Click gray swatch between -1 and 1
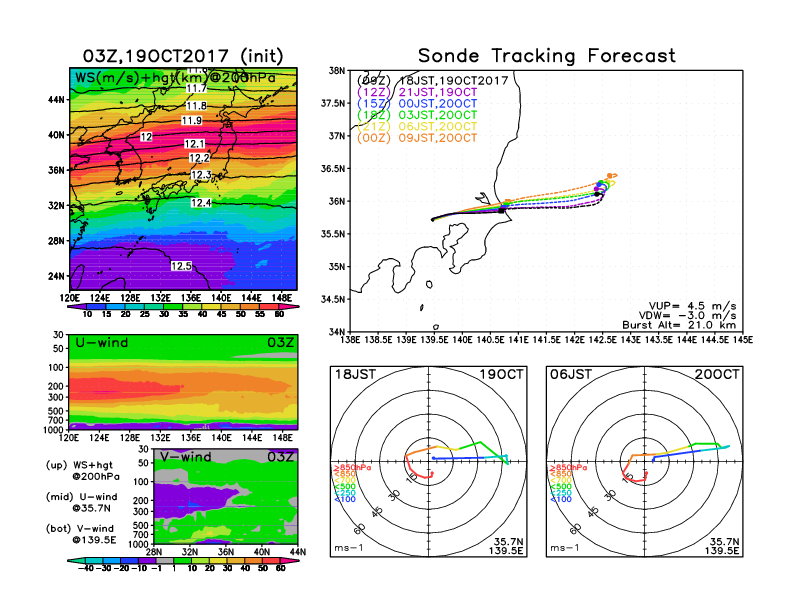Image resolution: width=792 pixels, height=612 pixels. [165, 561]
